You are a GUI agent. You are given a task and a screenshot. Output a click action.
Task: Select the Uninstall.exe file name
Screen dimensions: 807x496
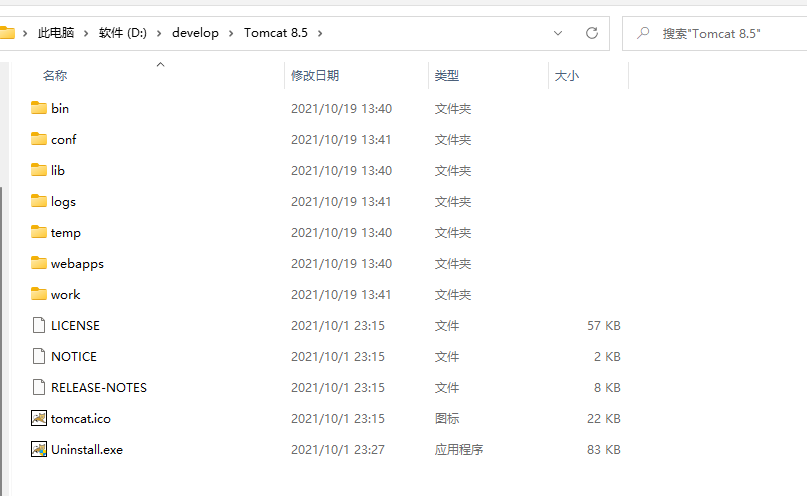pos(87,450)
